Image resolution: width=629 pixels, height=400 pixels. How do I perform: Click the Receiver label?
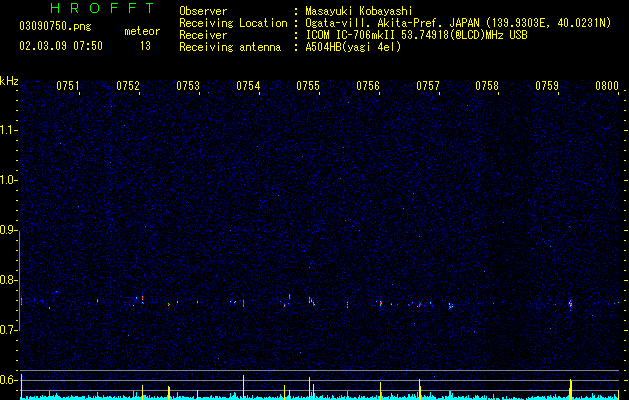[203, 35]
